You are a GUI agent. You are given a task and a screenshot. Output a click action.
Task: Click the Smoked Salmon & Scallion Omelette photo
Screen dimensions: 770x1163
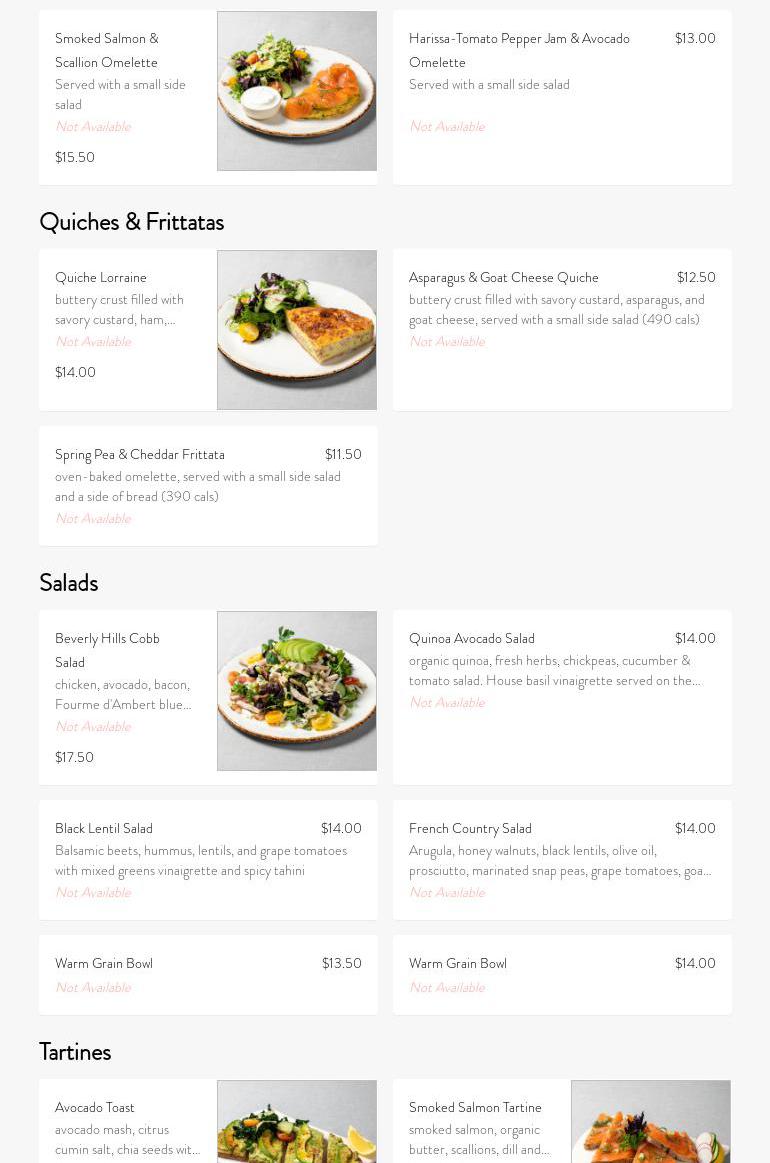297,91
